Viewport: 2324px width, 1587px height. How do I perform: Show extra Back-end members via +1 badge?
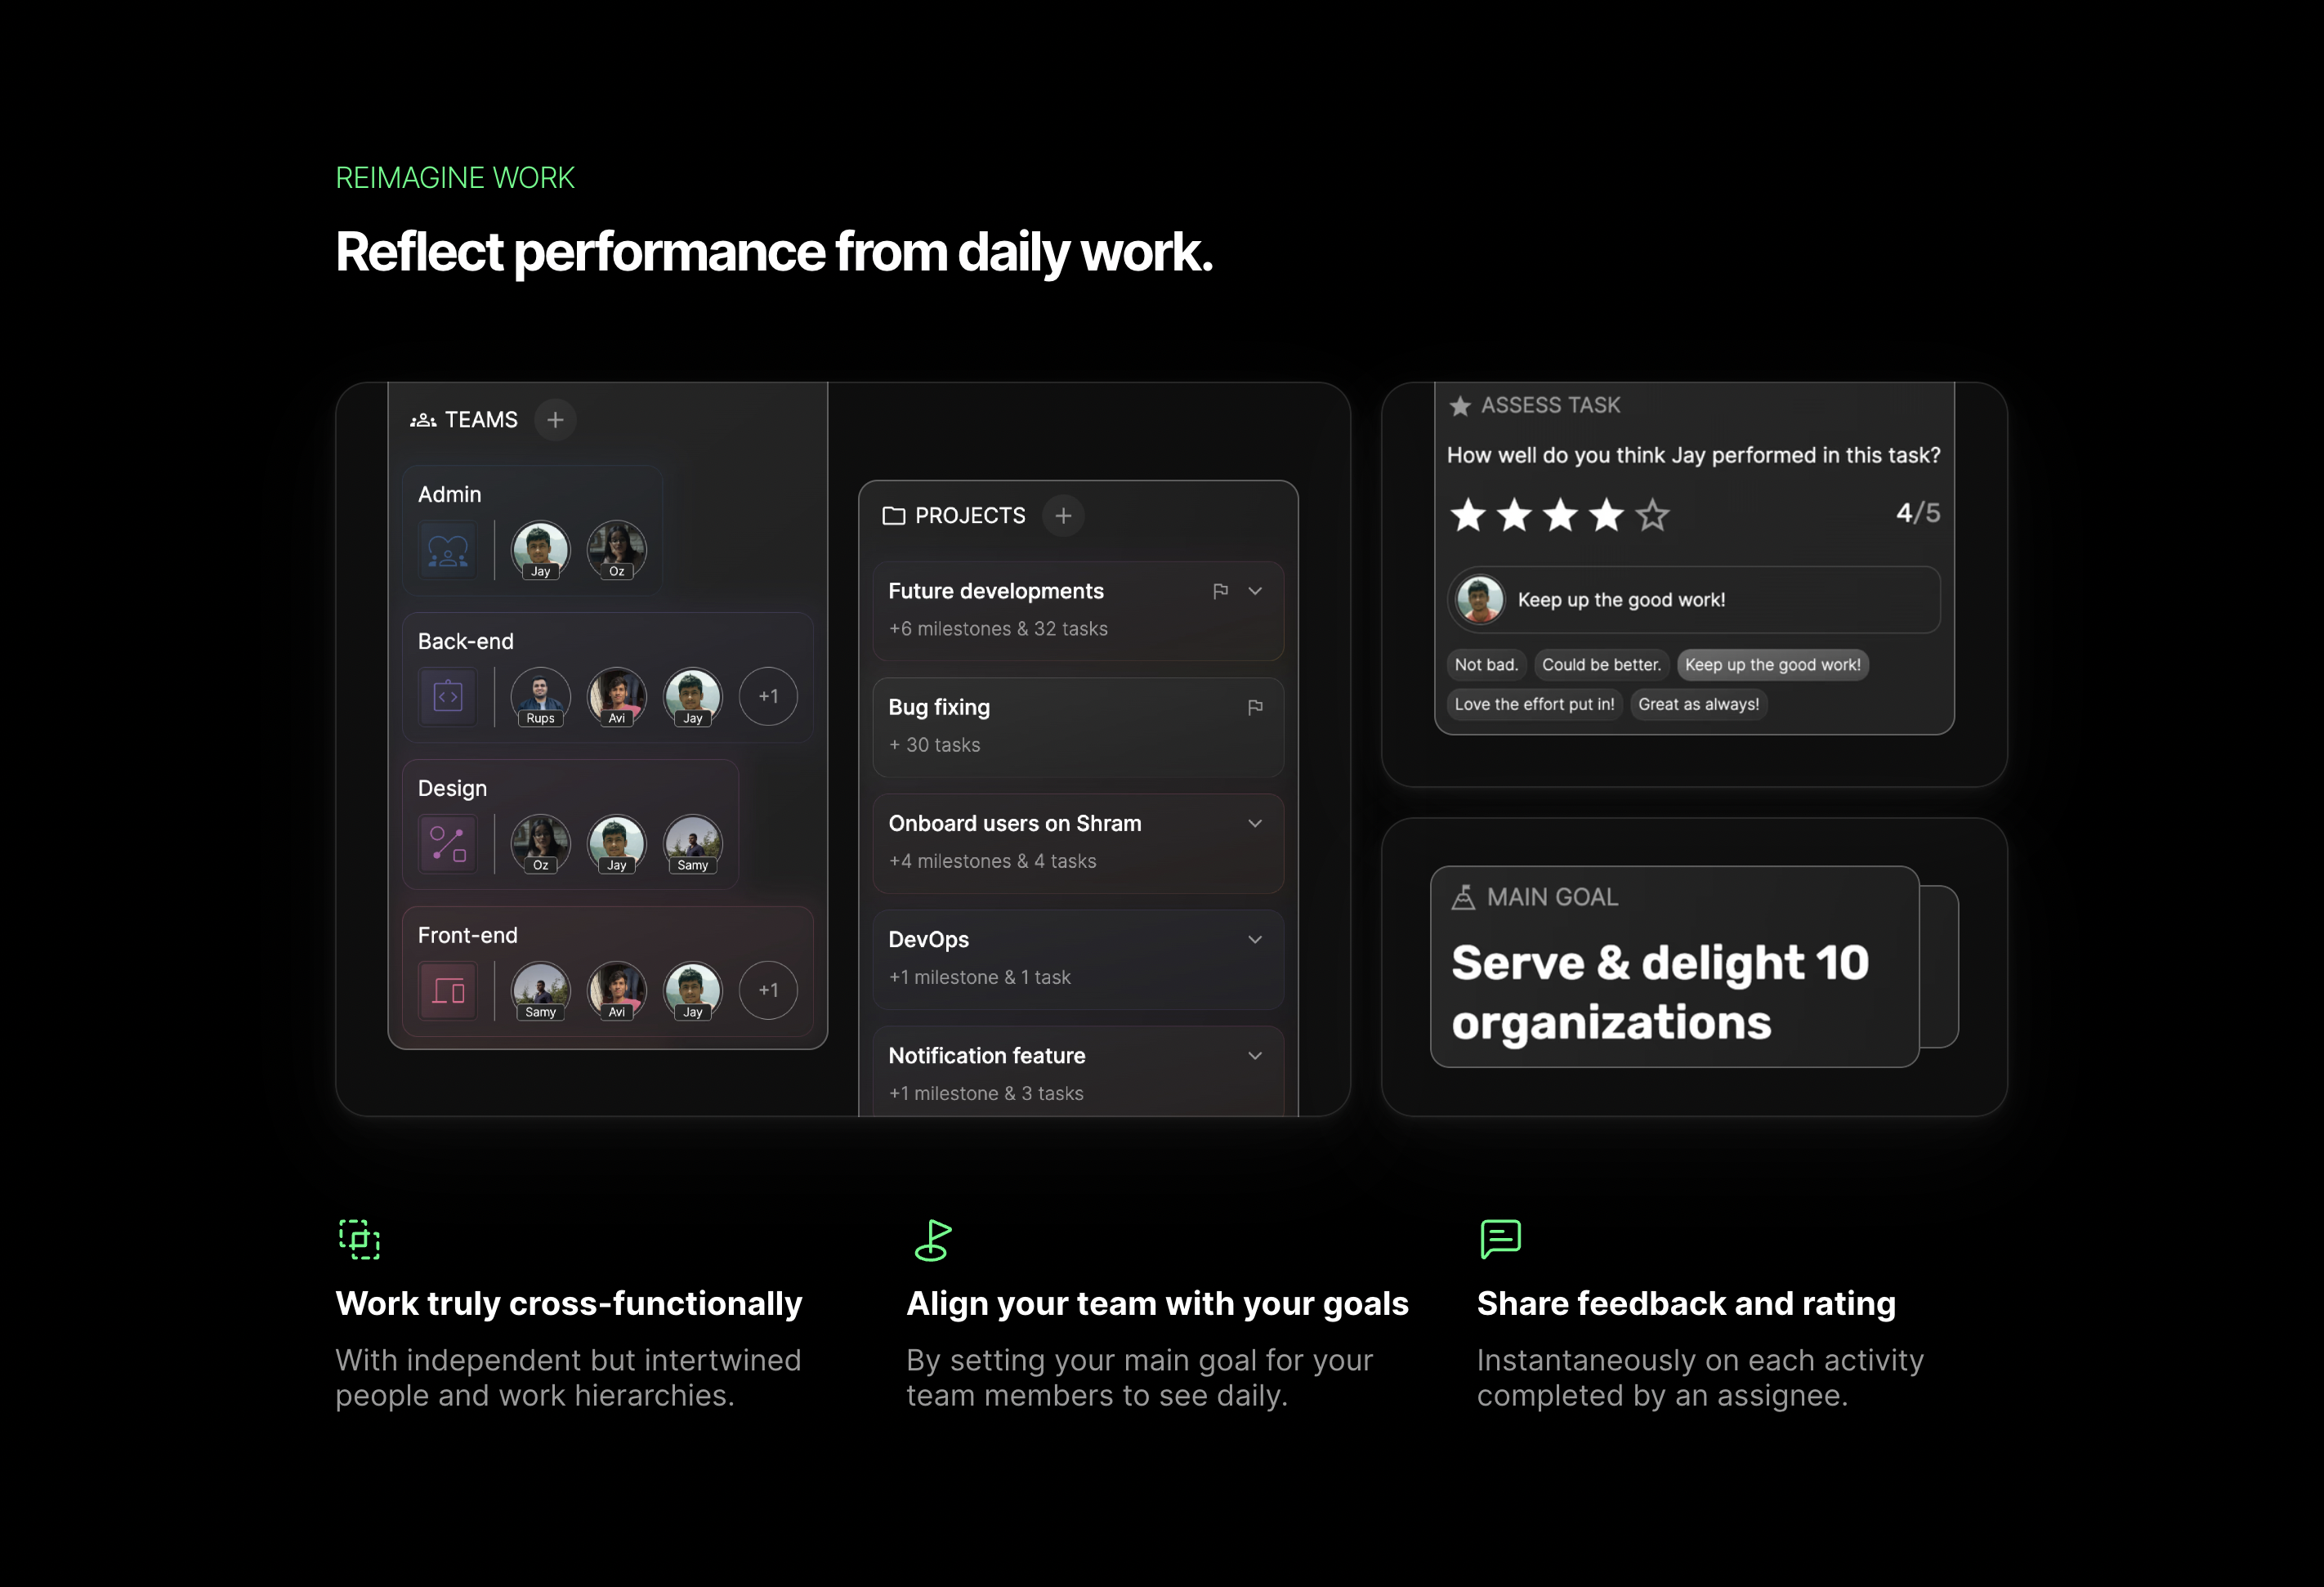768,697
